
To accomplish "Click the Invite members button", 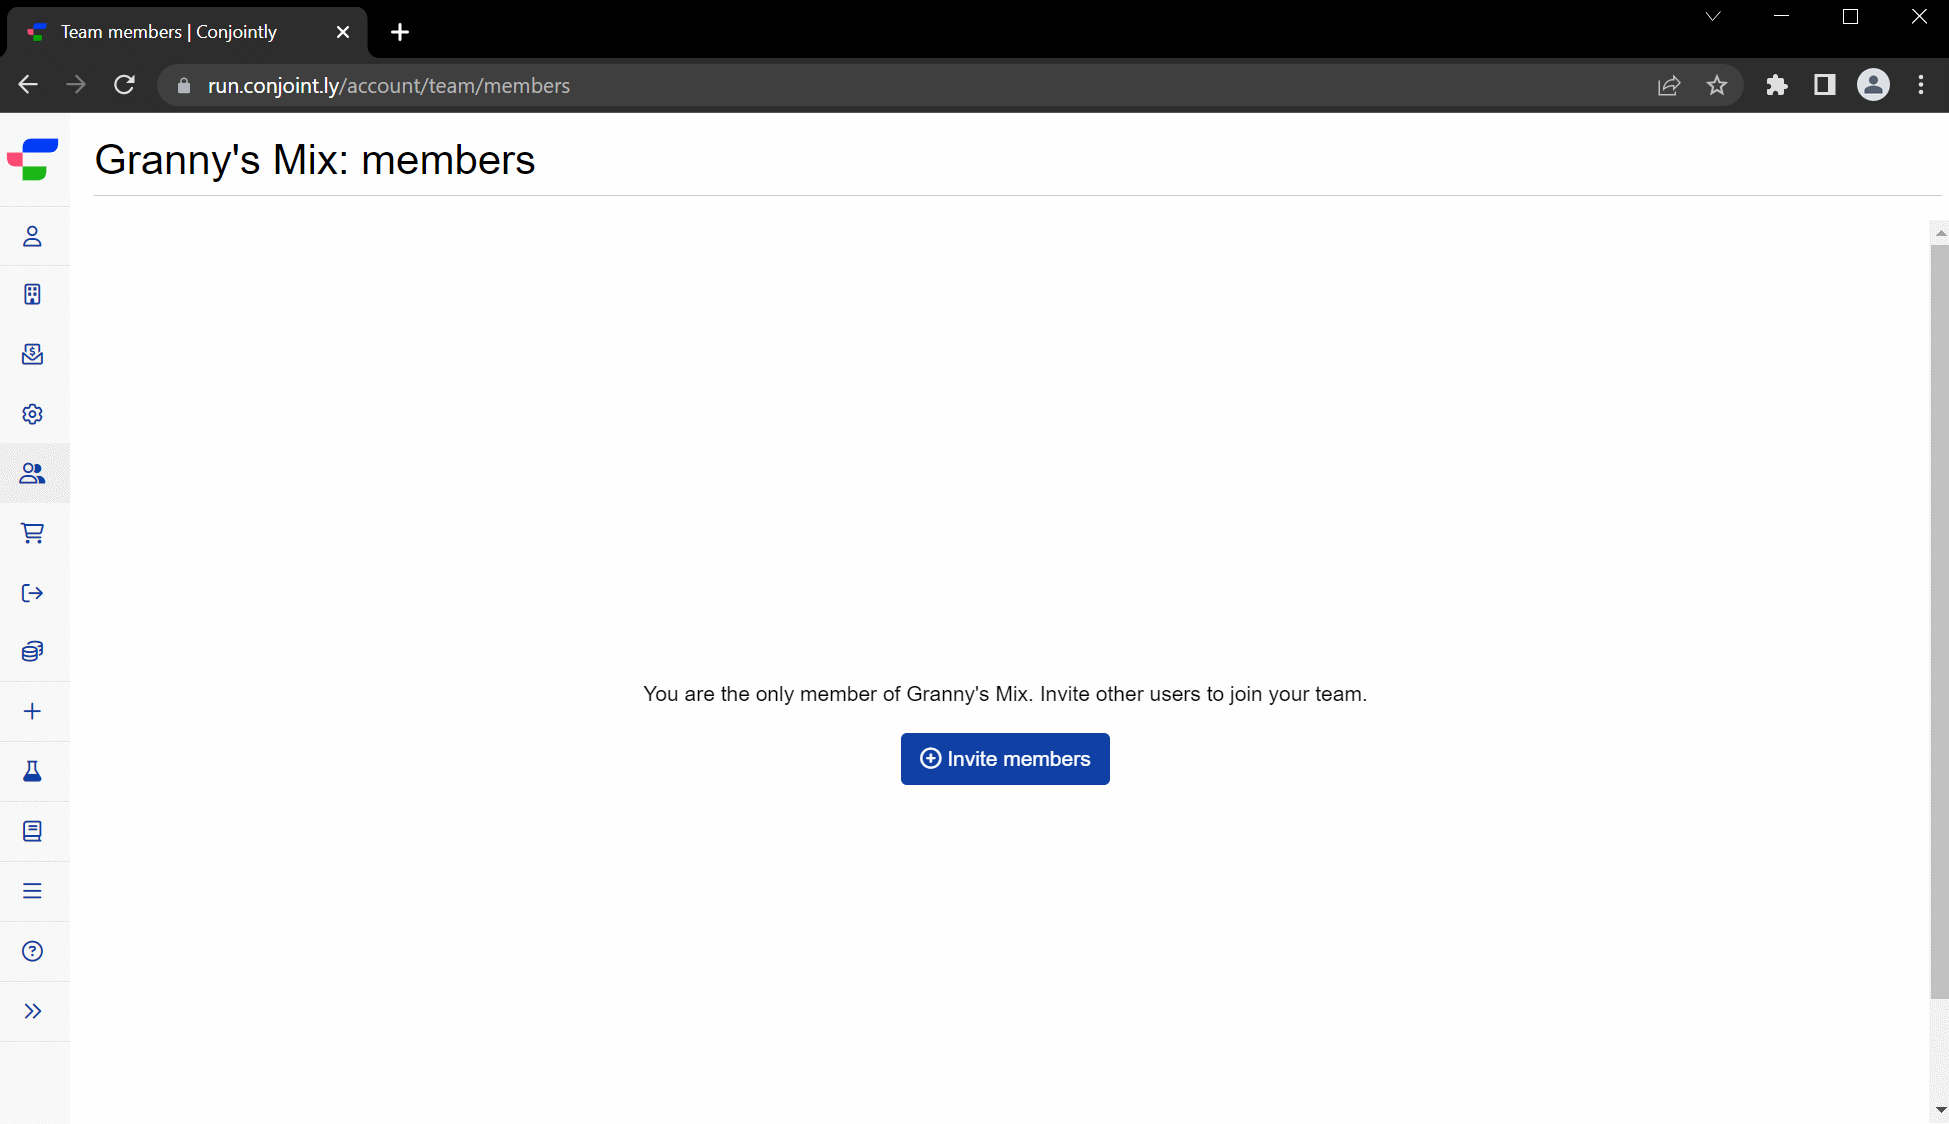I will (1005, 759).
